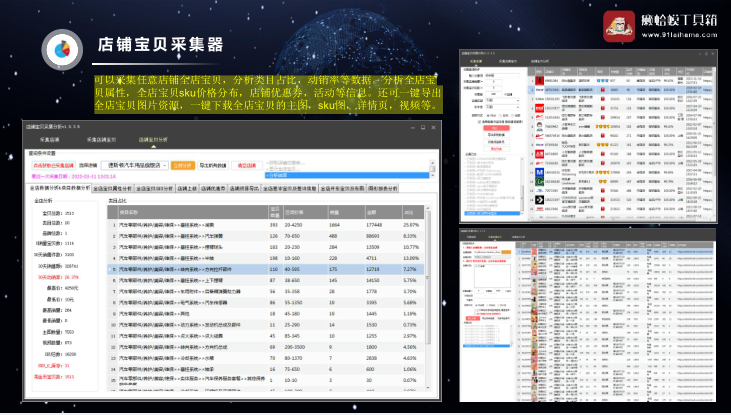The height and width of the screenshot is (415, 731).
Task: Open the upper 不限 dropdown in the shop-collection window
Action: [503, 100]
